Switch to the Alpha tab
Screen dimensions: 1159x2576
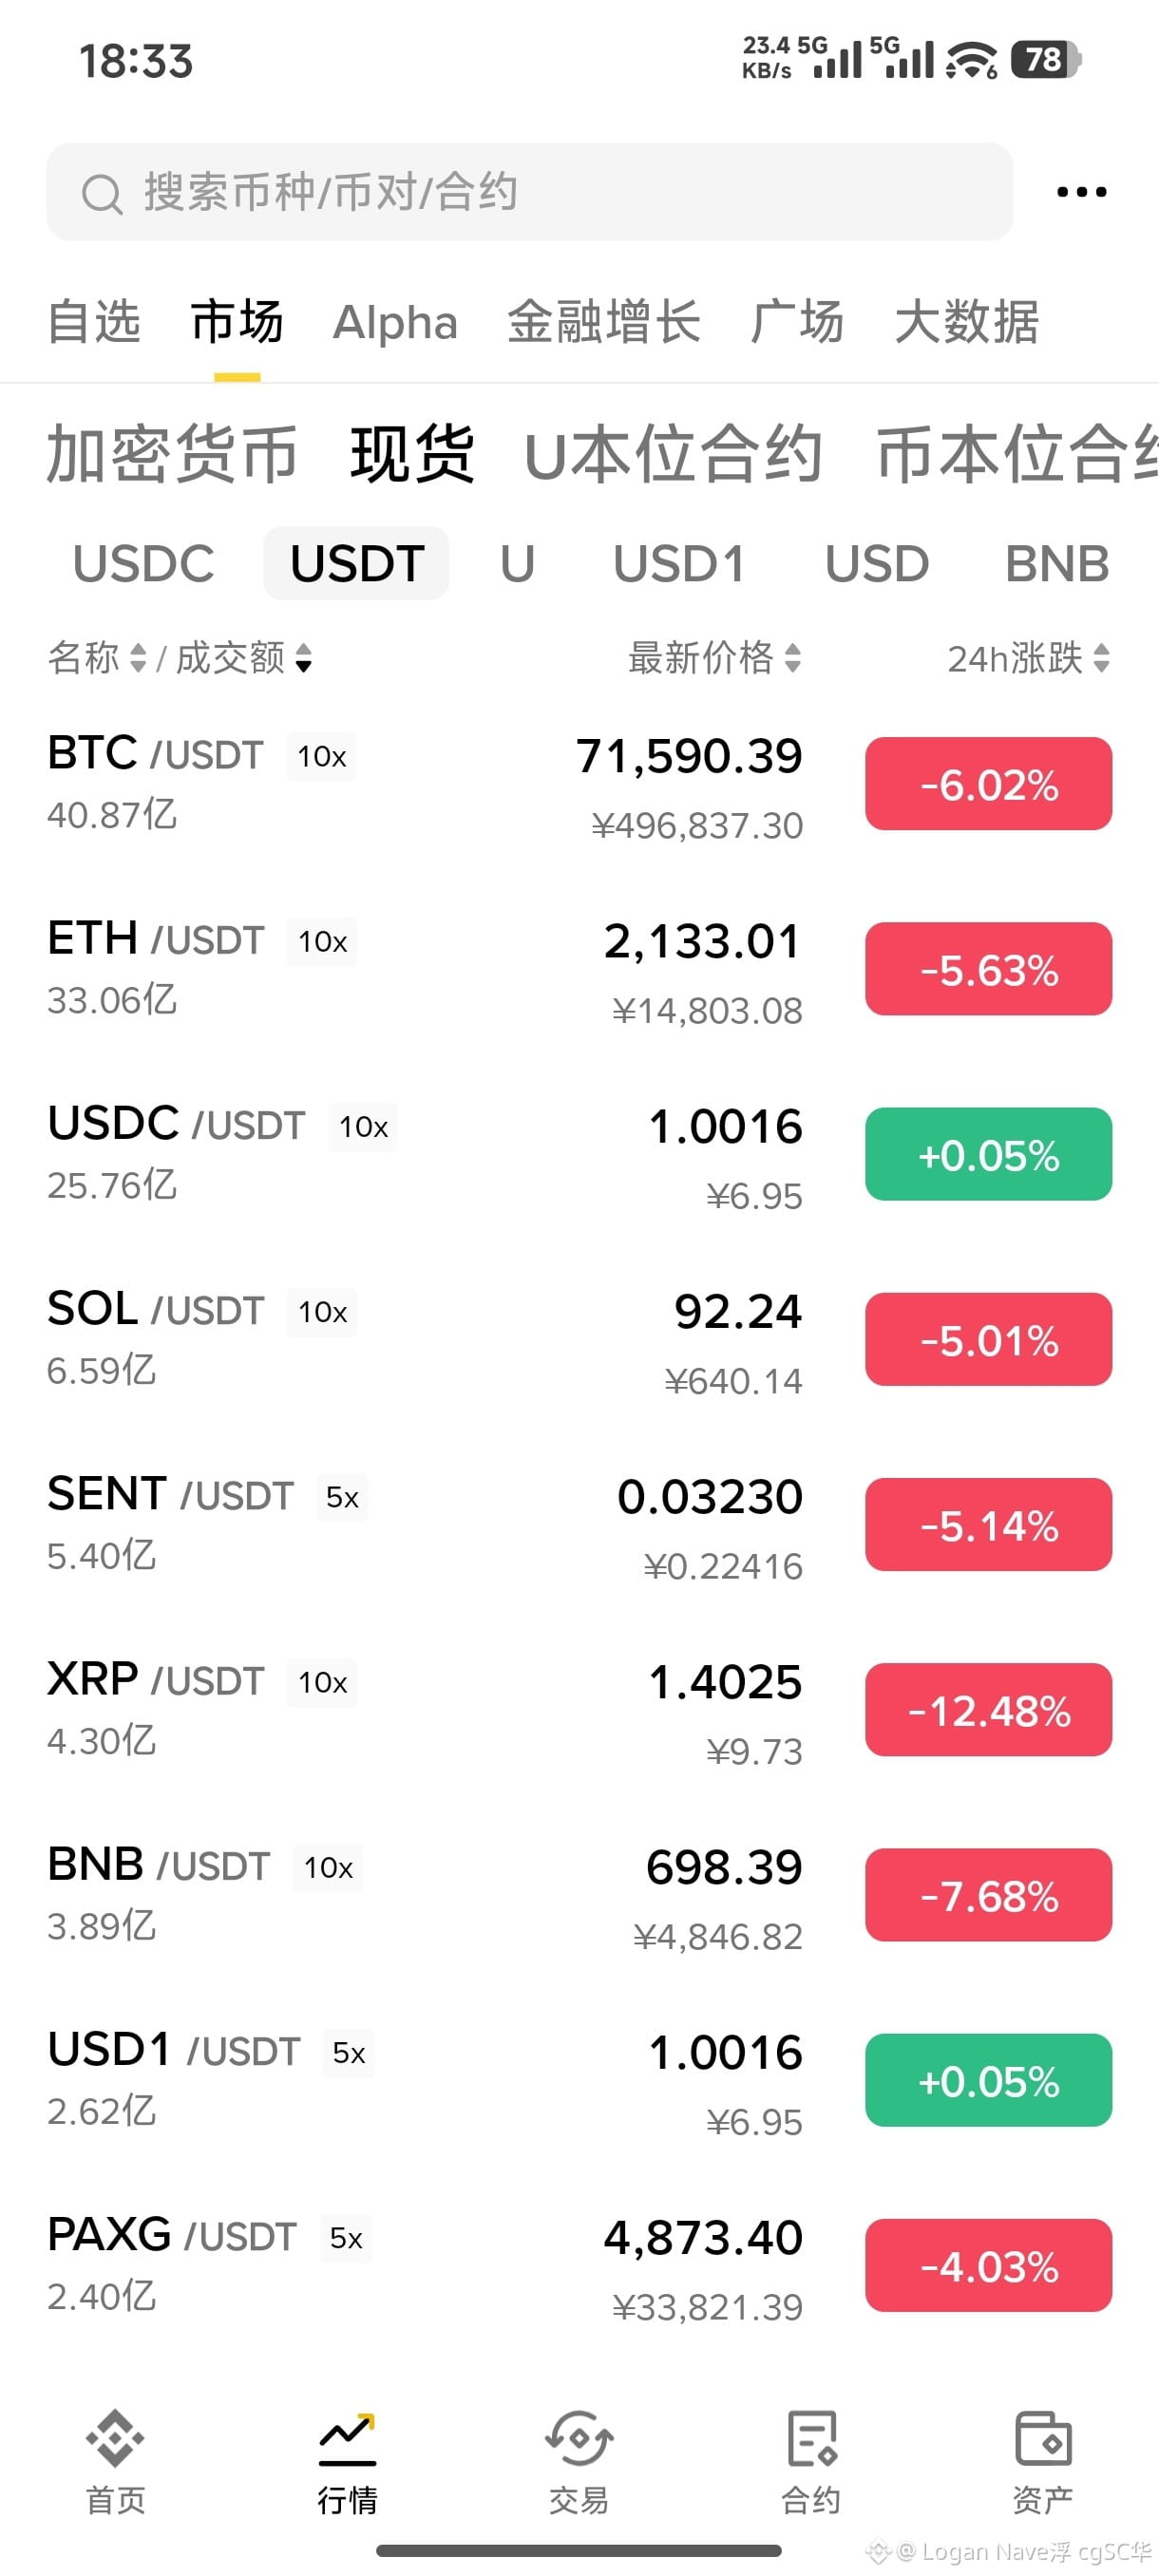pos(395,322)
